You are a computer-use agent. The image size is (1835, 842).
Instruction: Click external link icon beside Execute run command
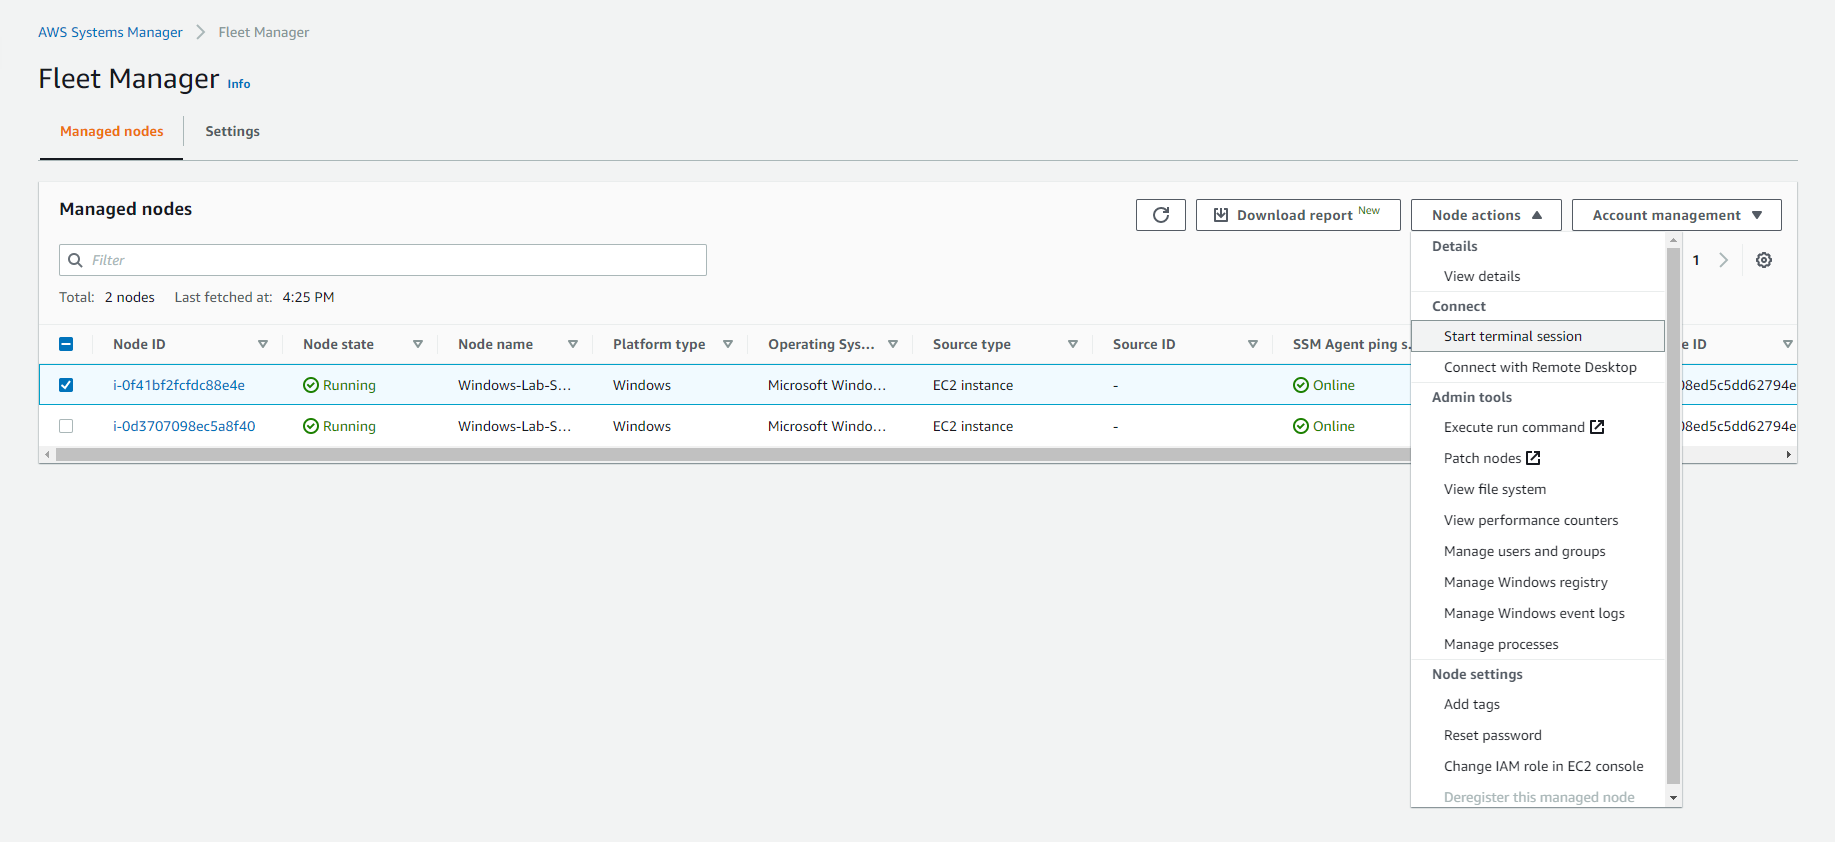coord(1597,427)
